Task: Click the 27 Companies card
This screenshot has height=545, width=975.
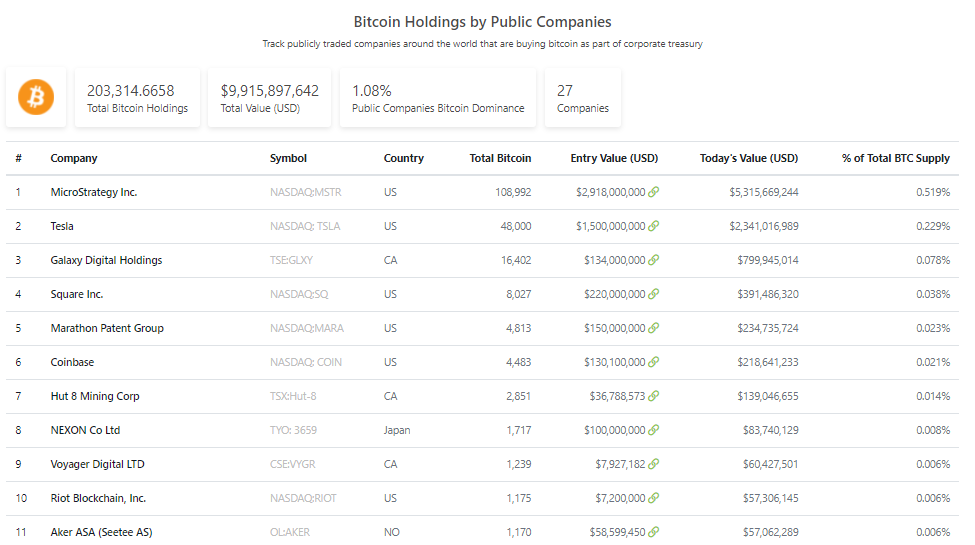Action: 583,98
